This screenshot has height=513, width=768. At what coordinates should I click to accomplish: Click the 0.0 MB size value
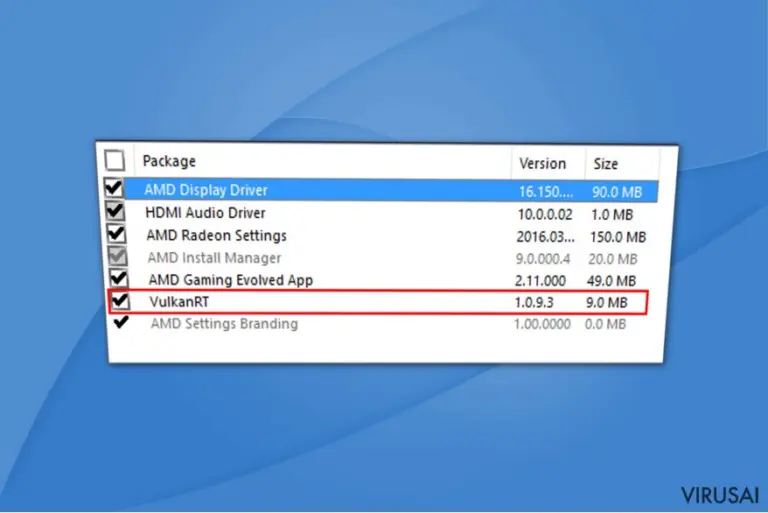click(x=605, y=324)
